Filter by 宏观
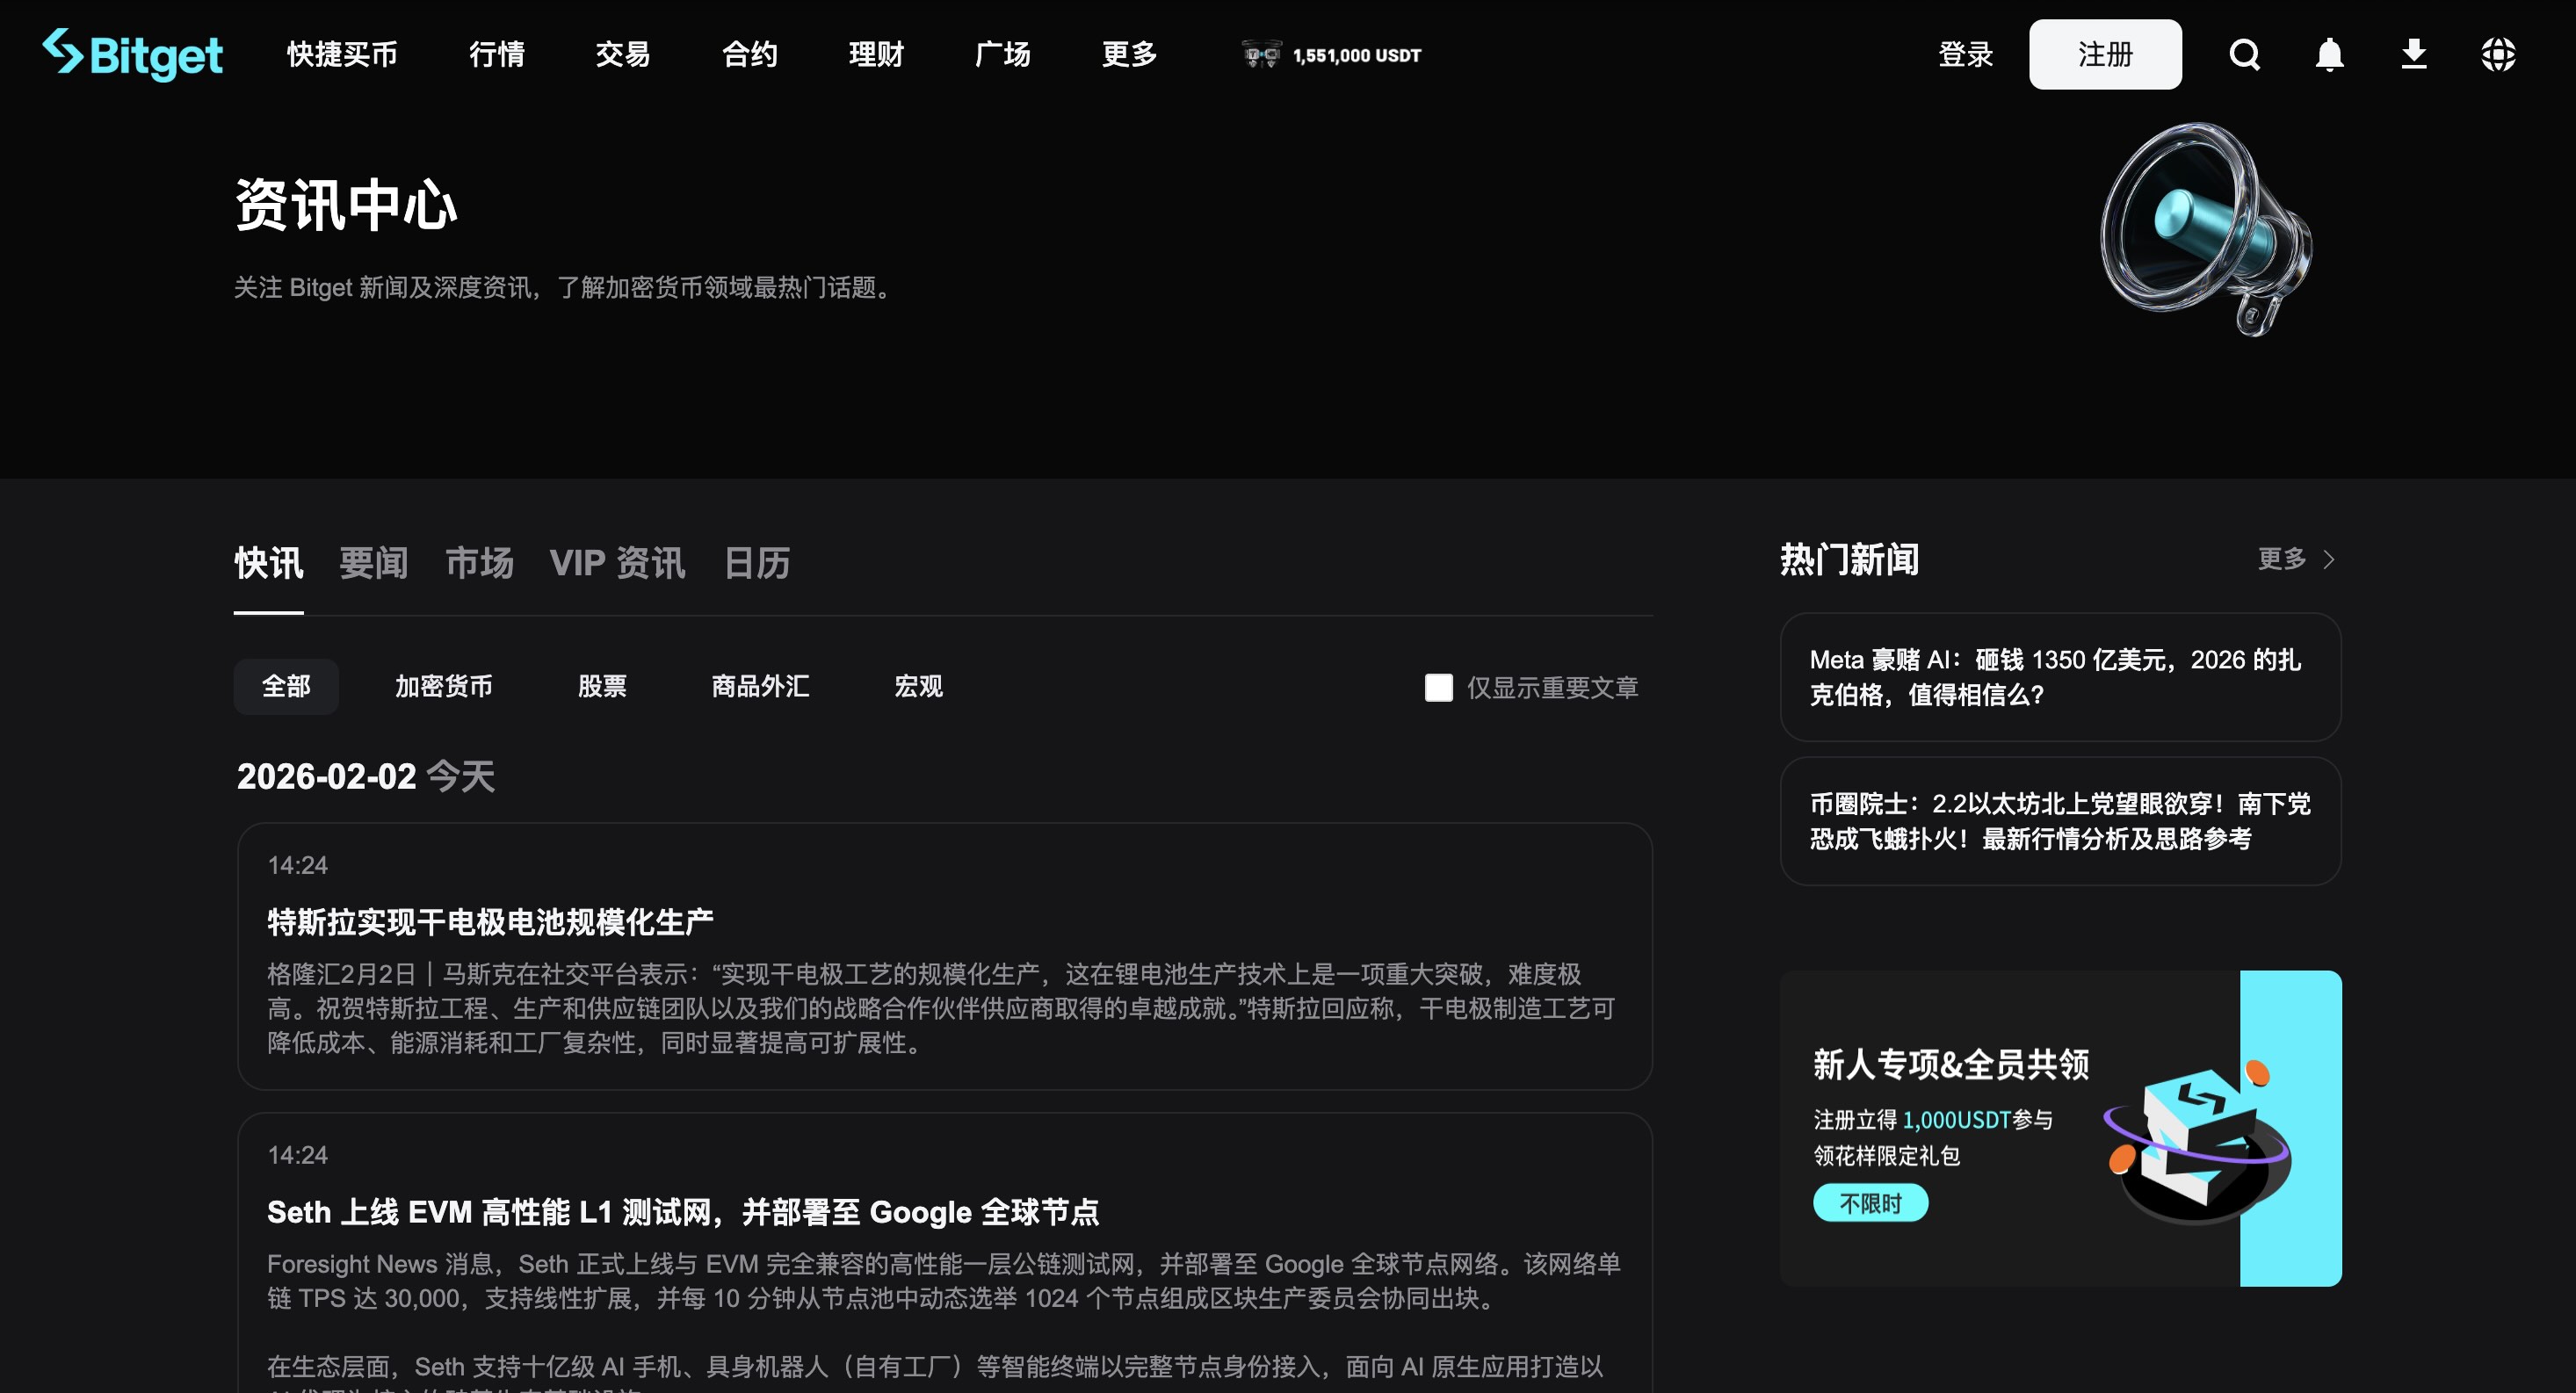The image size is (2576, 1393). point(918,686)
